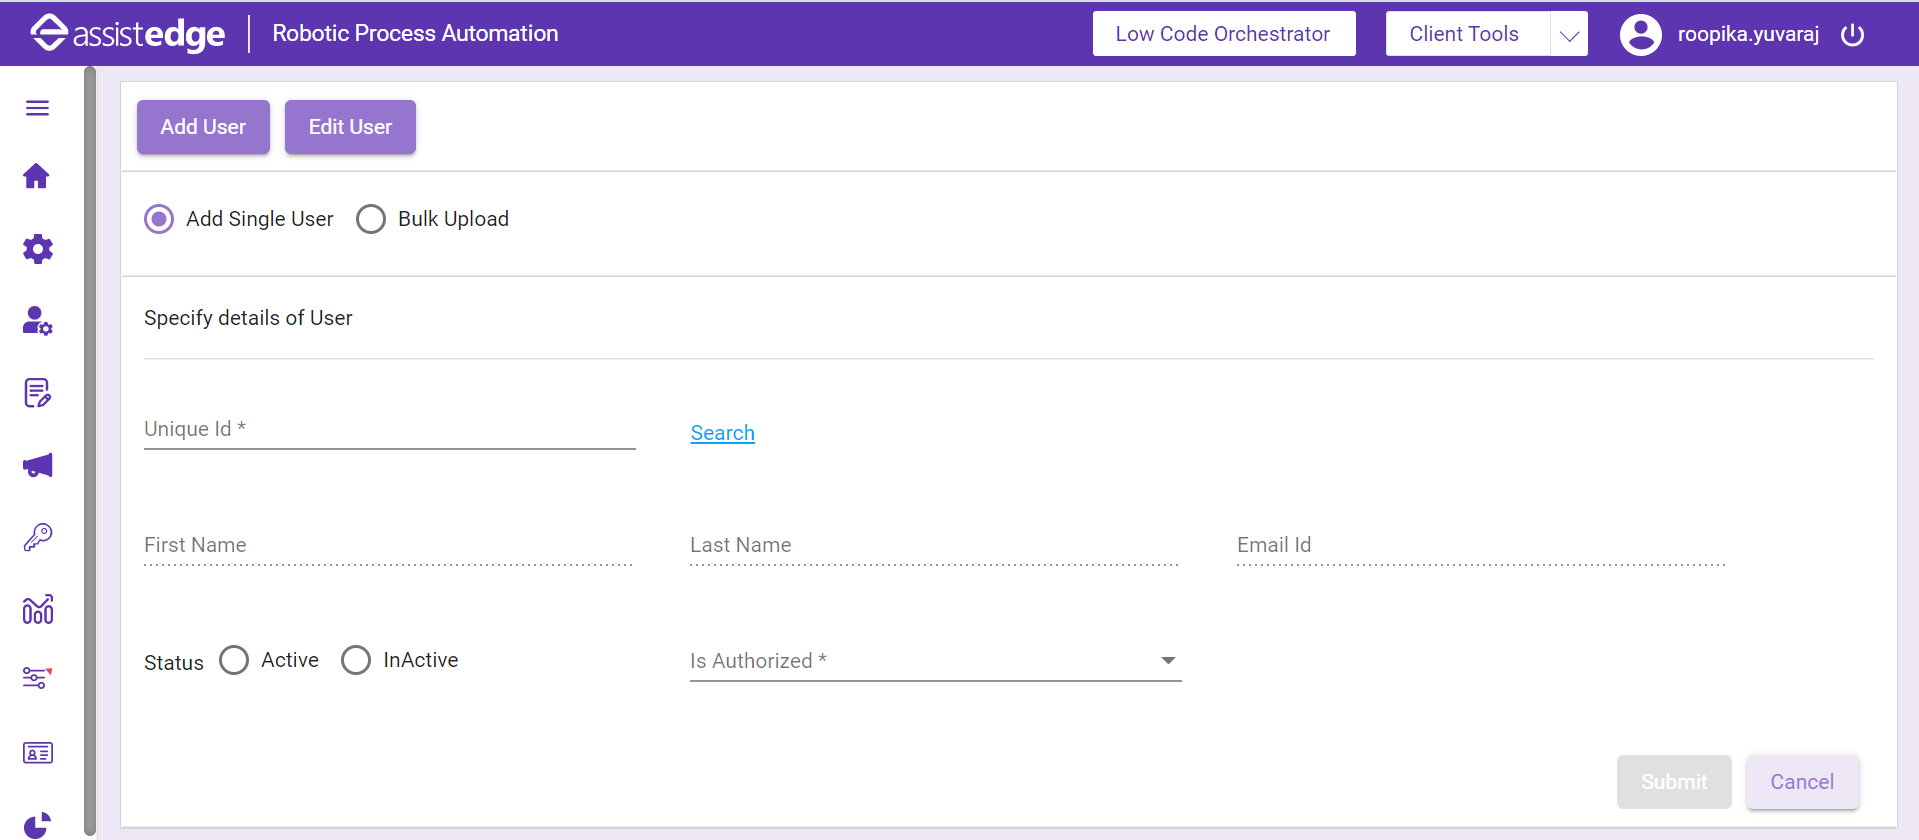Click the power logout icon
Image resolution: width=1919 pixels, height=840 pixels.
coord(1852,35)
